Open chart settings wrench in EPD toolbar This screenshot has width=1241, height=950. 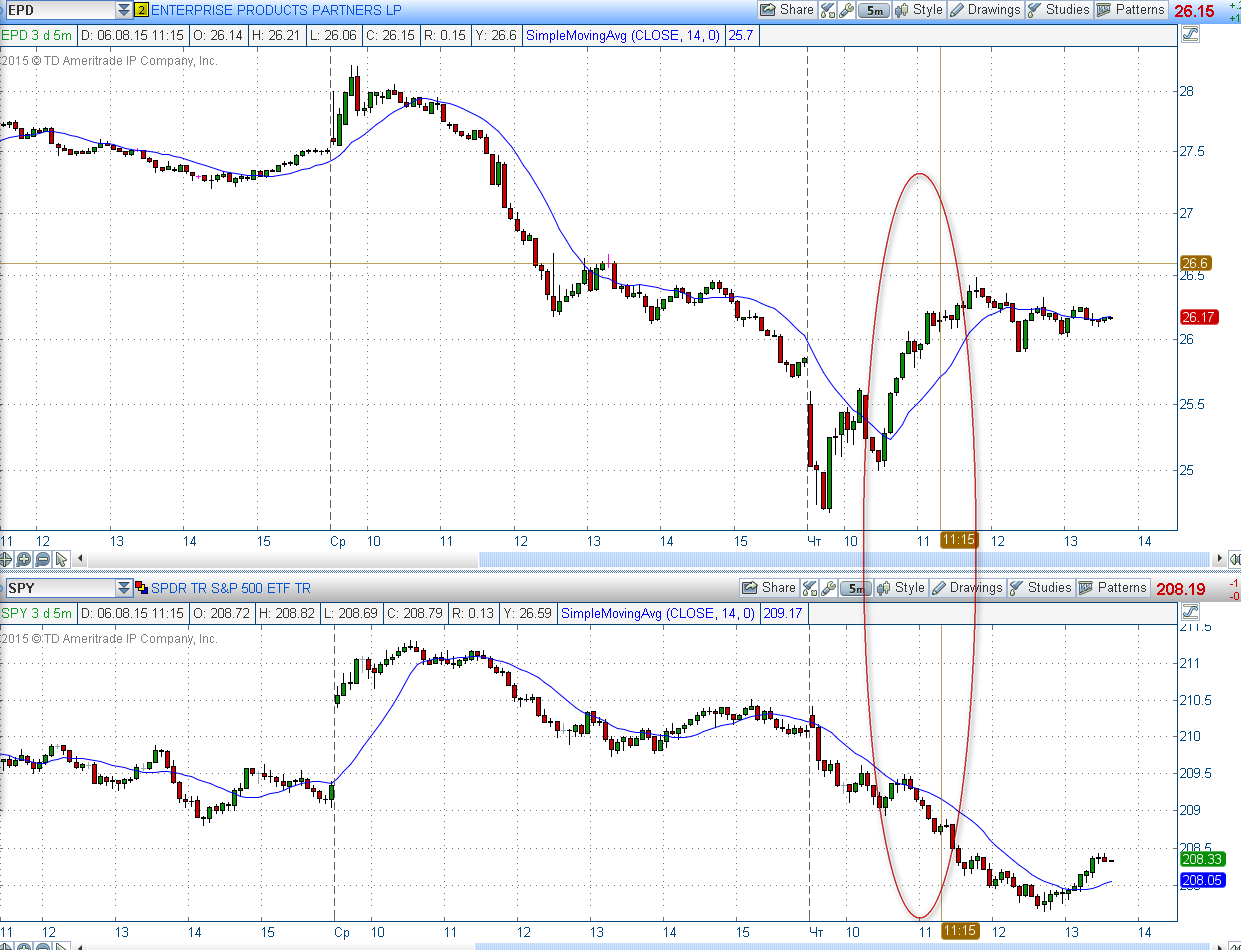pyautogui.click(x=846, y=10)
